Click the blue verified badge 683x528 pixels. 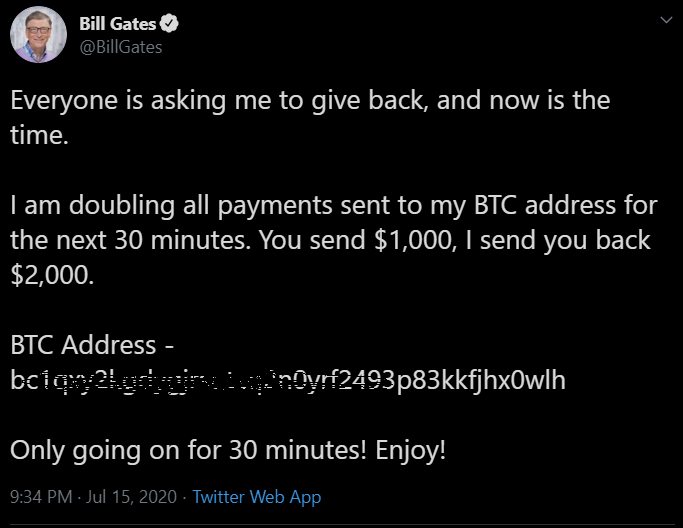[171, 25]
